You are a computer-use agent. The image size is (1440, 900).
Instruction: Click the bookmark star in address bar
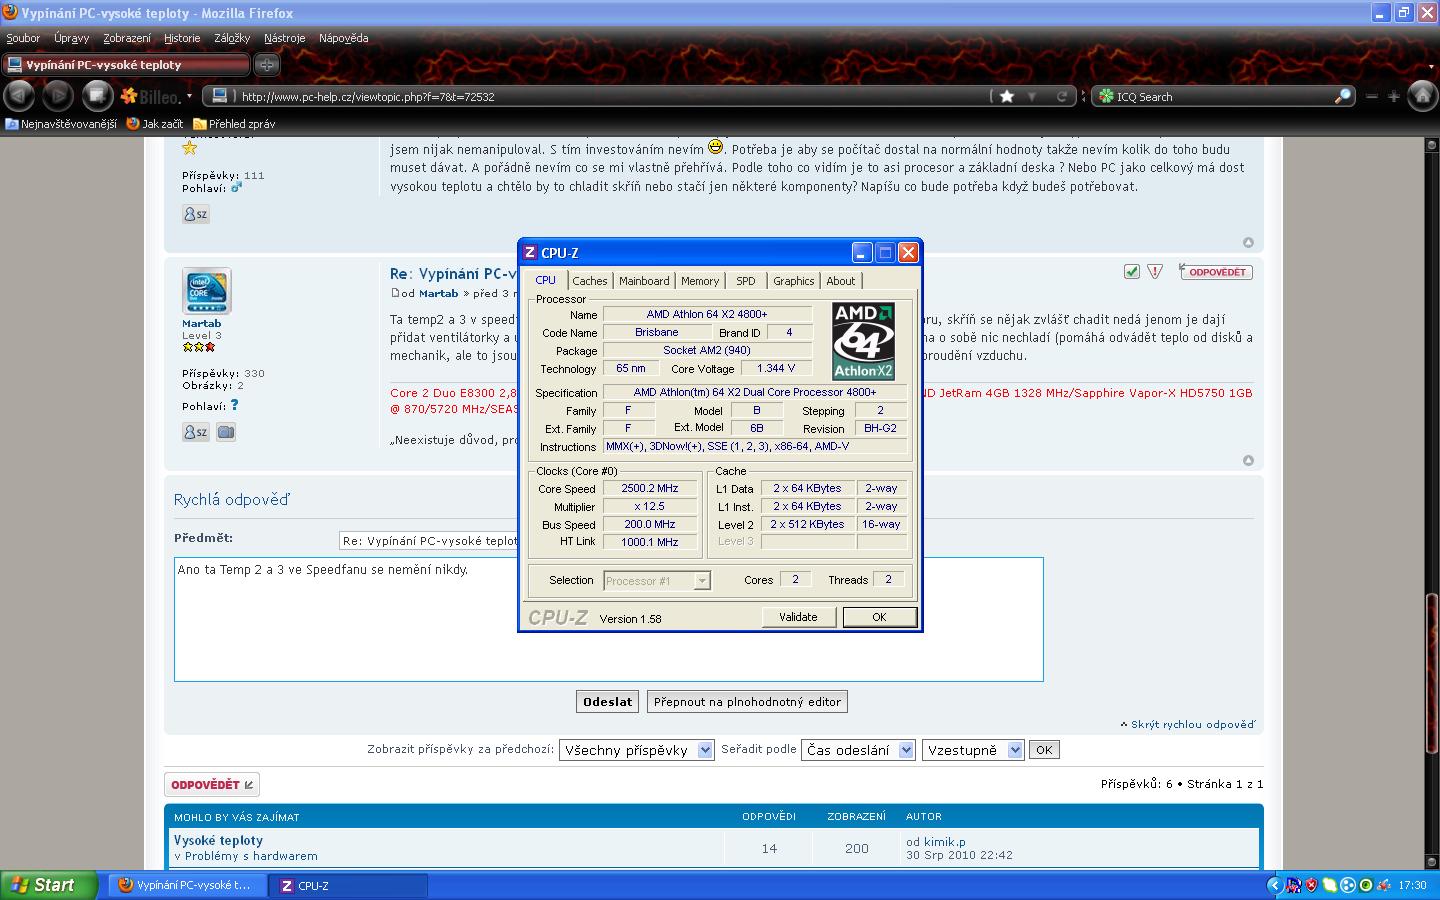[x=1007, y=96]
